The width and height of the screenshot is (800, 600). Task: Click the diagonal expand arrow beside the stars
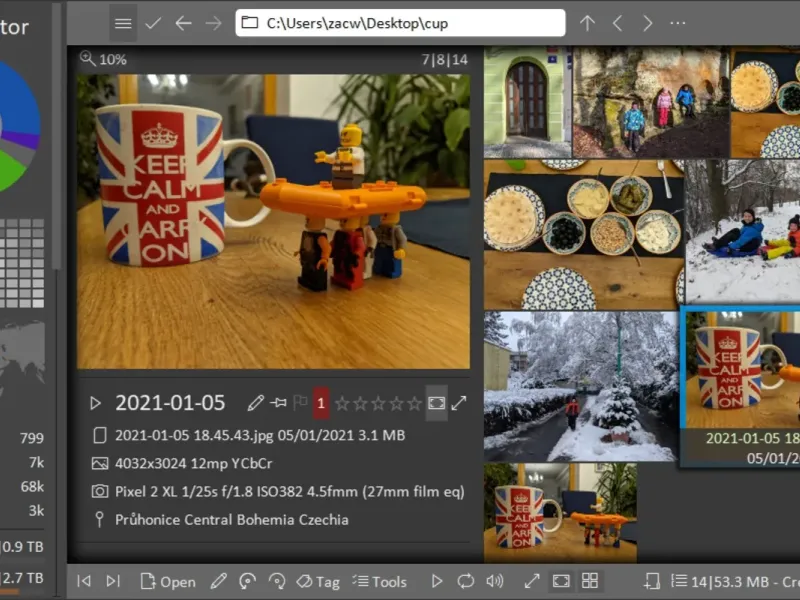coord(459,403)
